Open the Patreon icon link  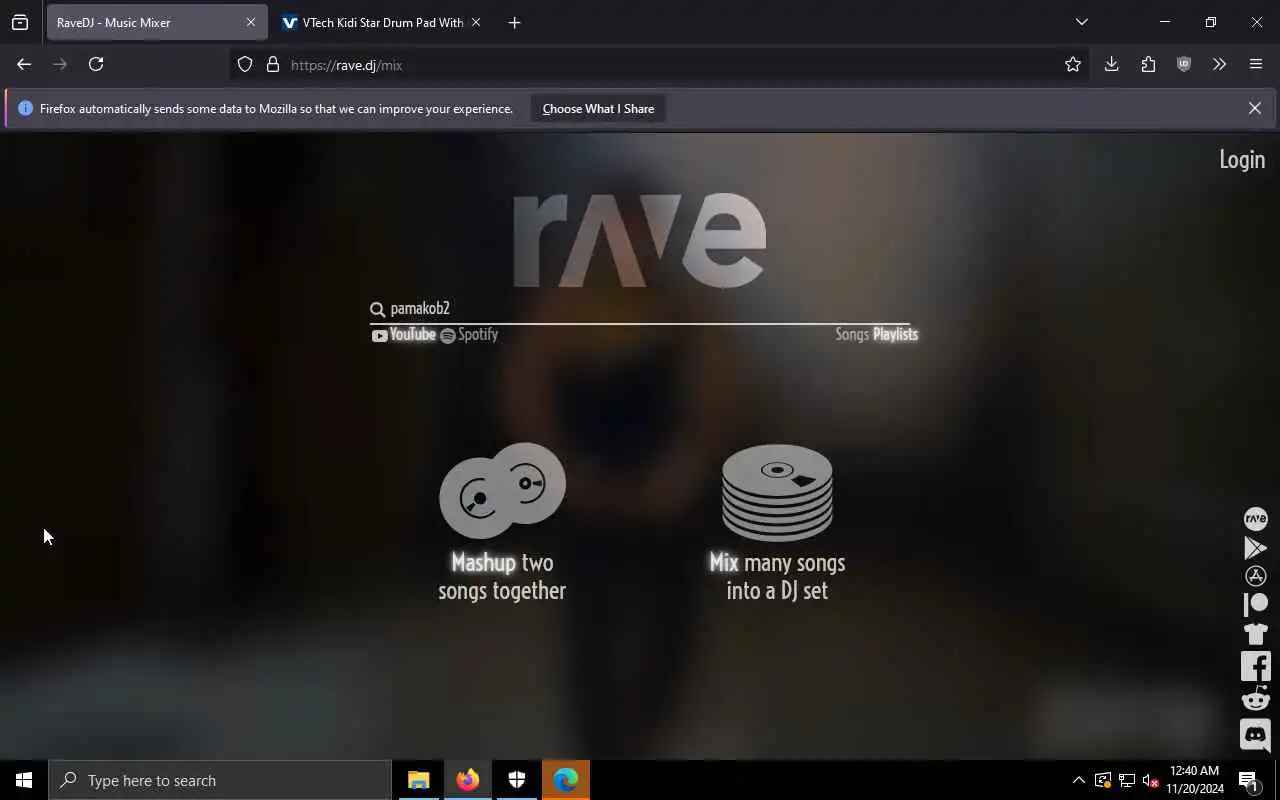[1255, 604]
